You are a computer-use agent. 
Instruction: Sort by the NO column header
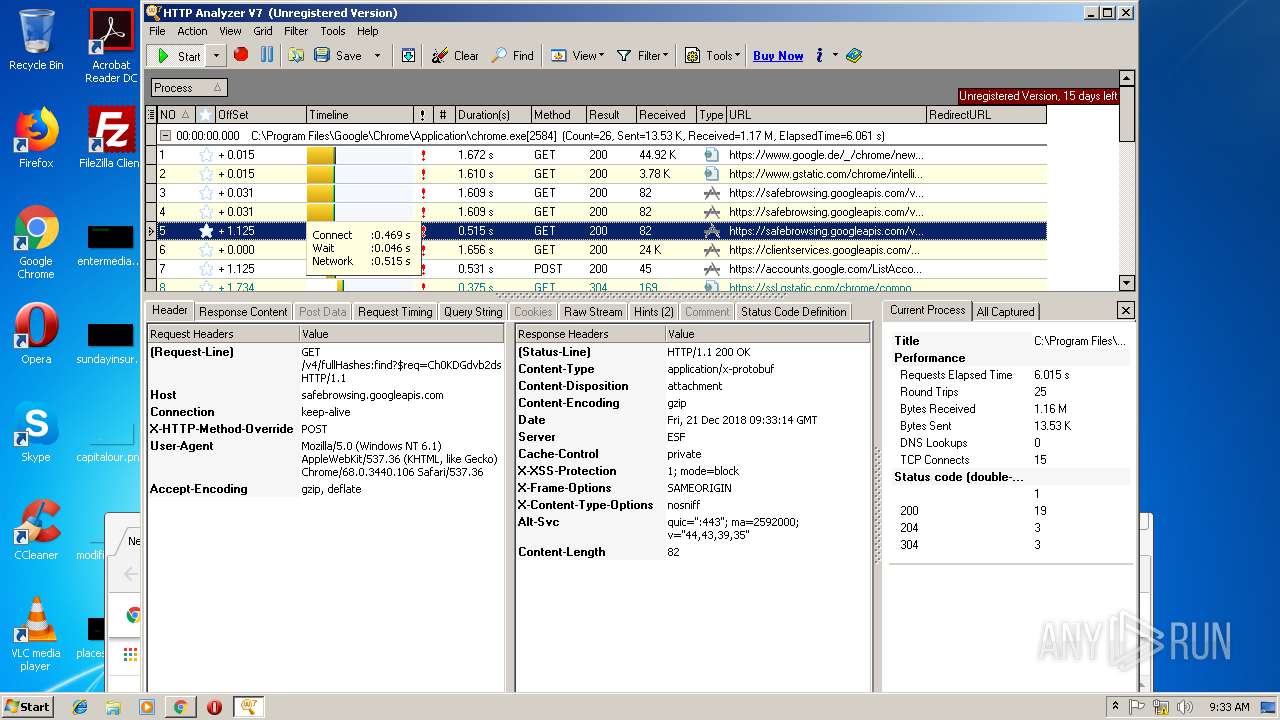point(176,115)
